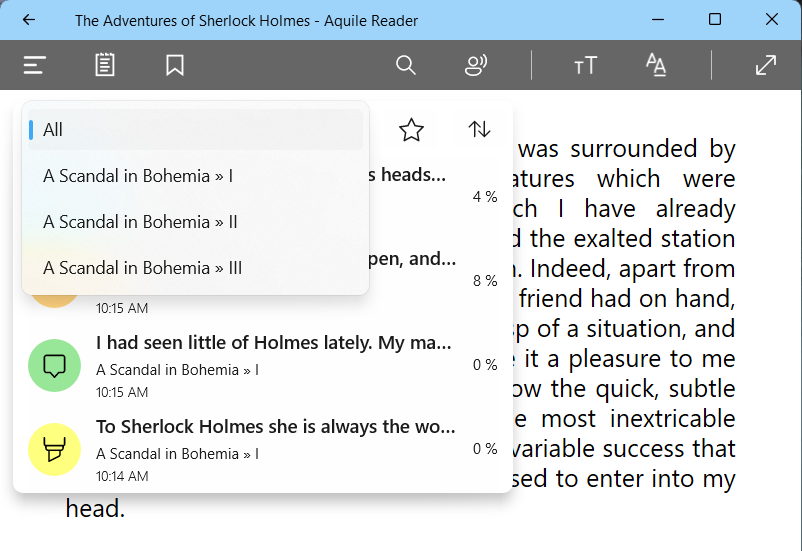802x551 pixels.
Task: Maximize the Aquile Reader window
Action: point(715,20)
